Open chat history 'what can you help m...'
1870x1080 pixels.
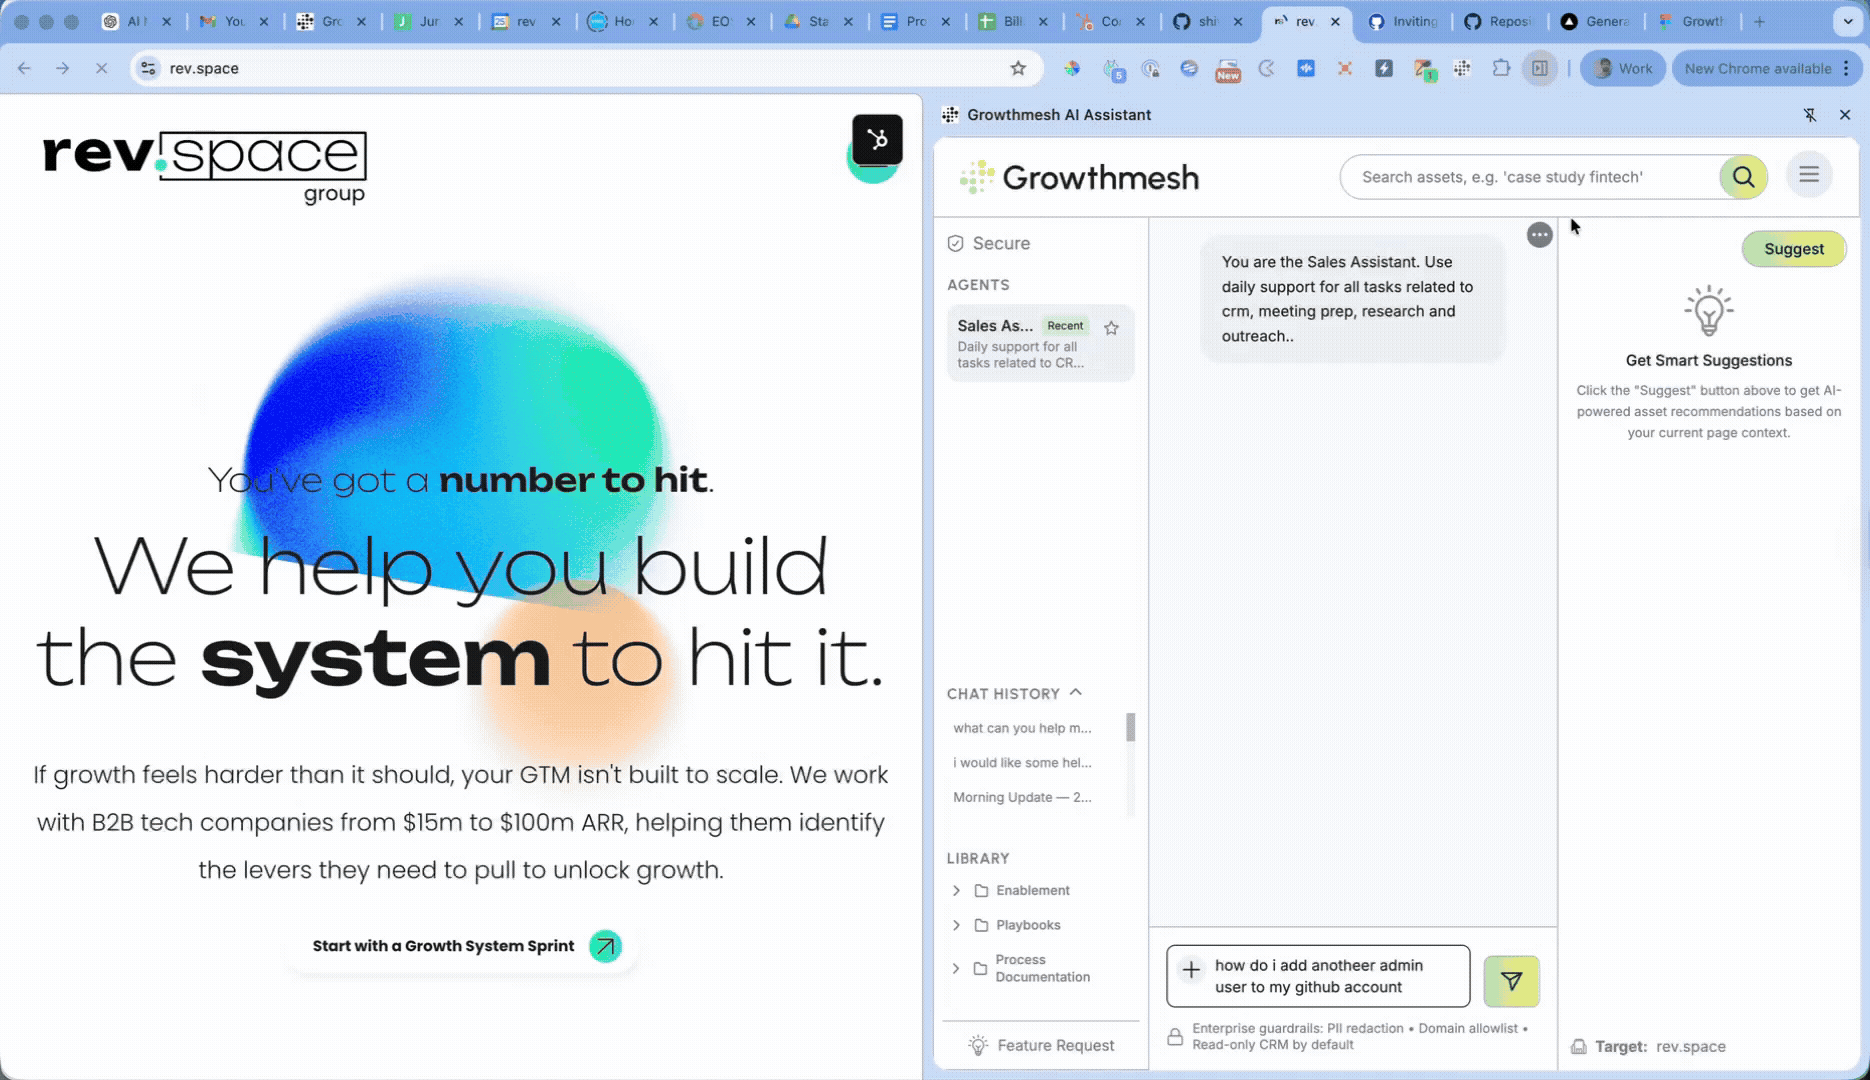tap(1022, 728)
